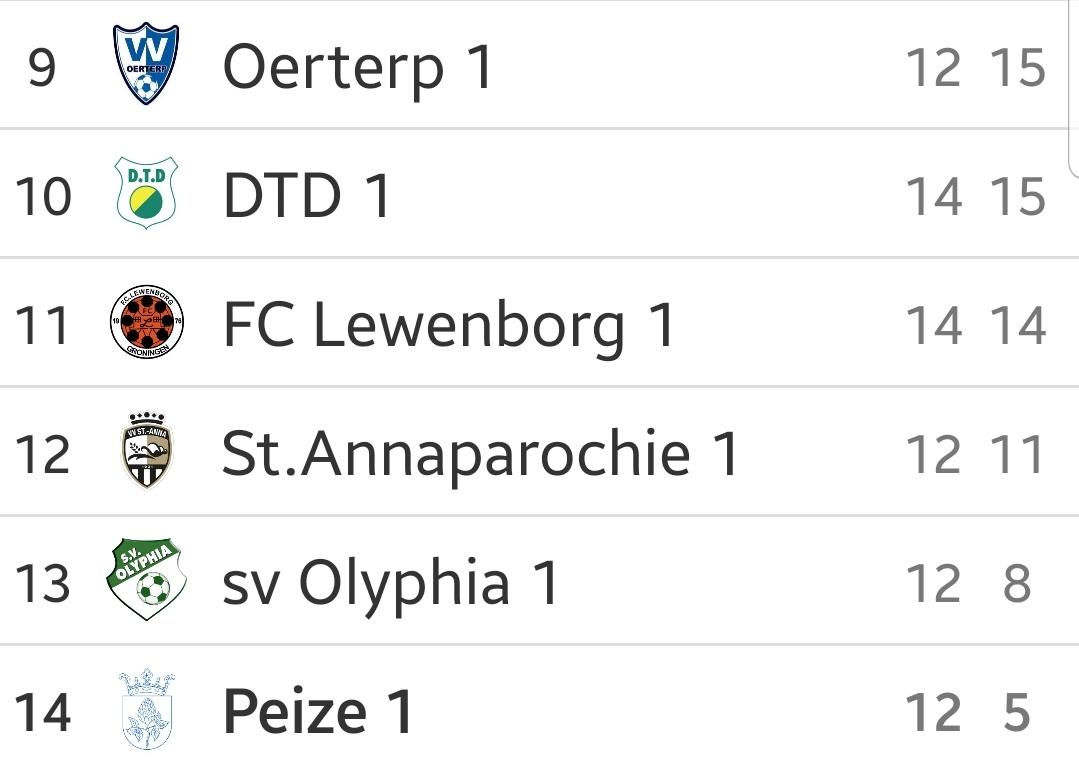The height and width of the screenshot is (772, 1079).
Task: Open St.Annaparochie 1 team page
Action: pyautogui.click(x=480, y=454)
